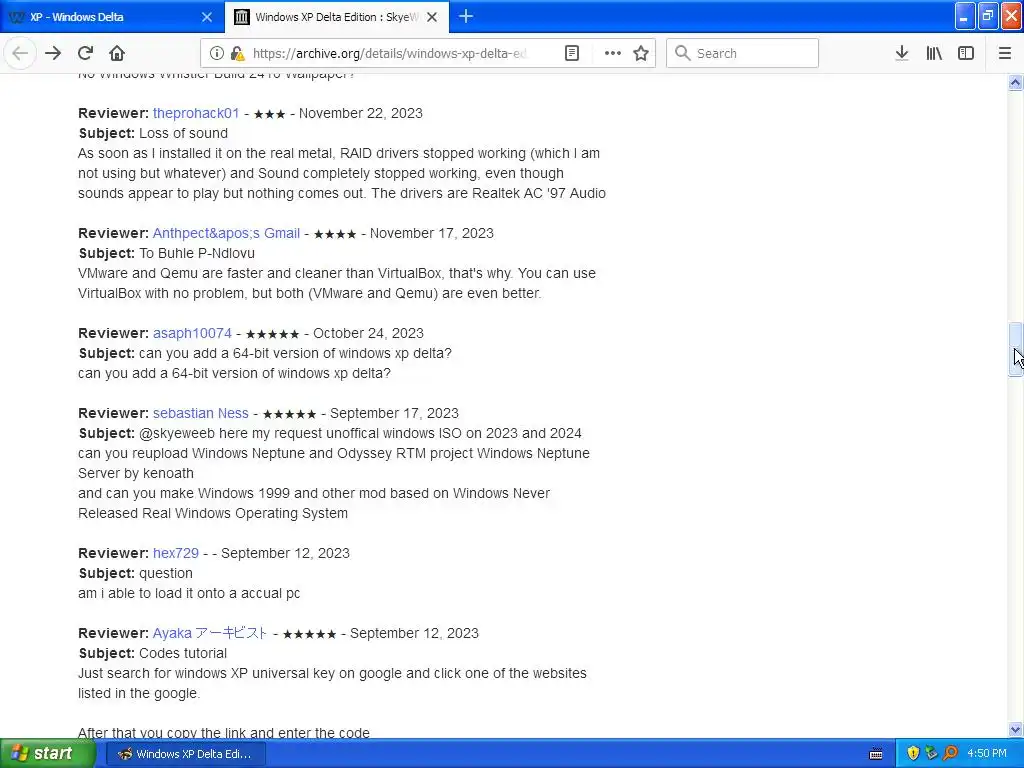Reload the current page

[x=85, y=53]
